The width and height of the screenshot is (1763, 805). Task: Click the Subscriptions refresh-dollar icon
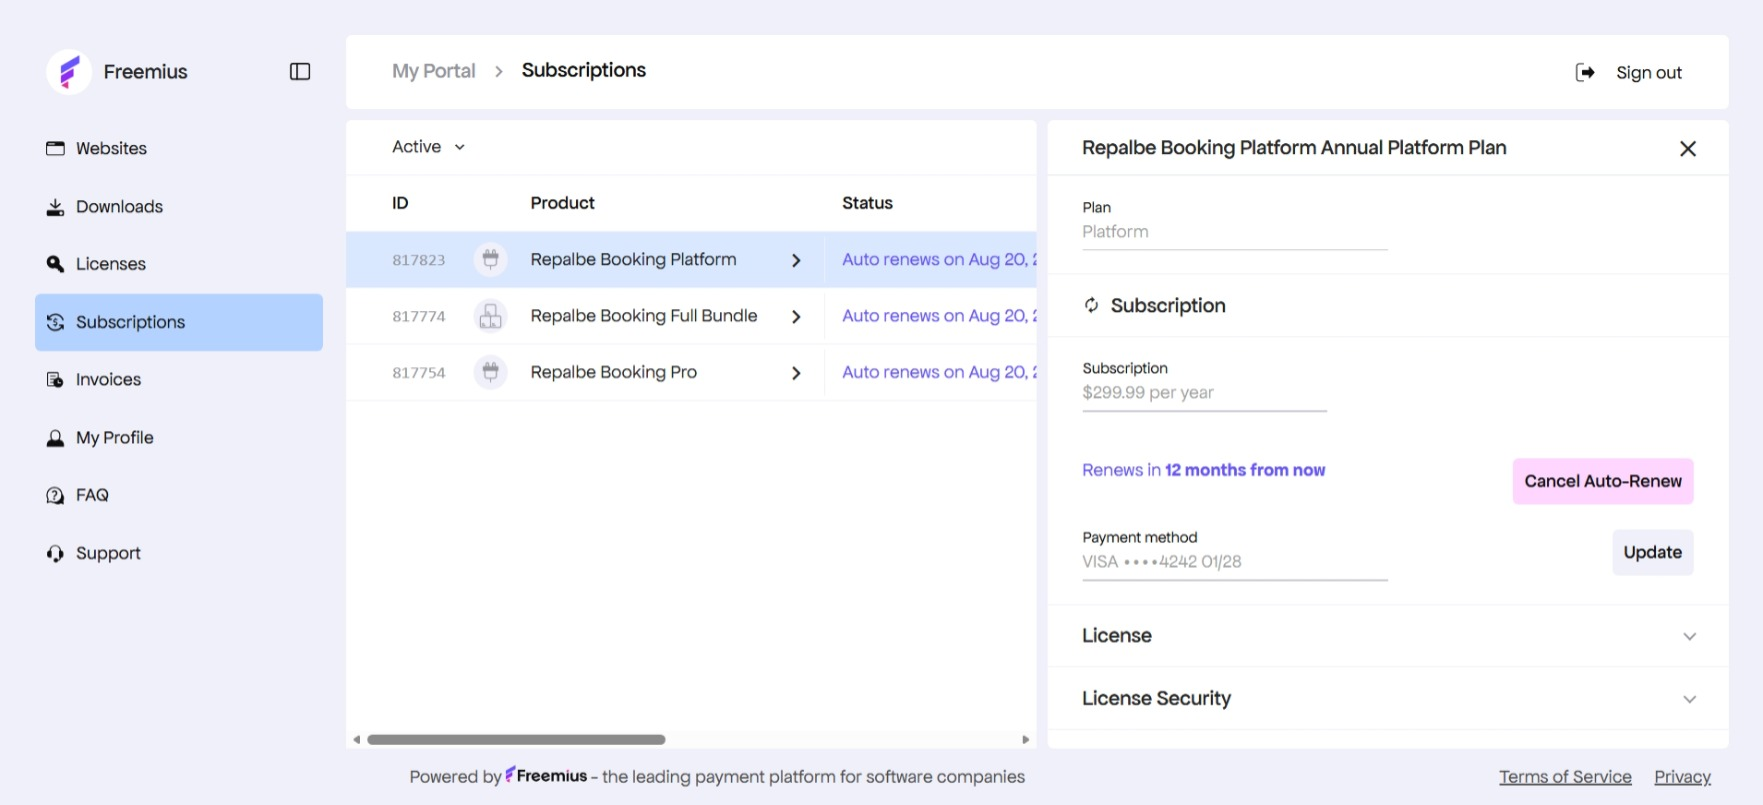pyautogui.click(x=55, y=322)
